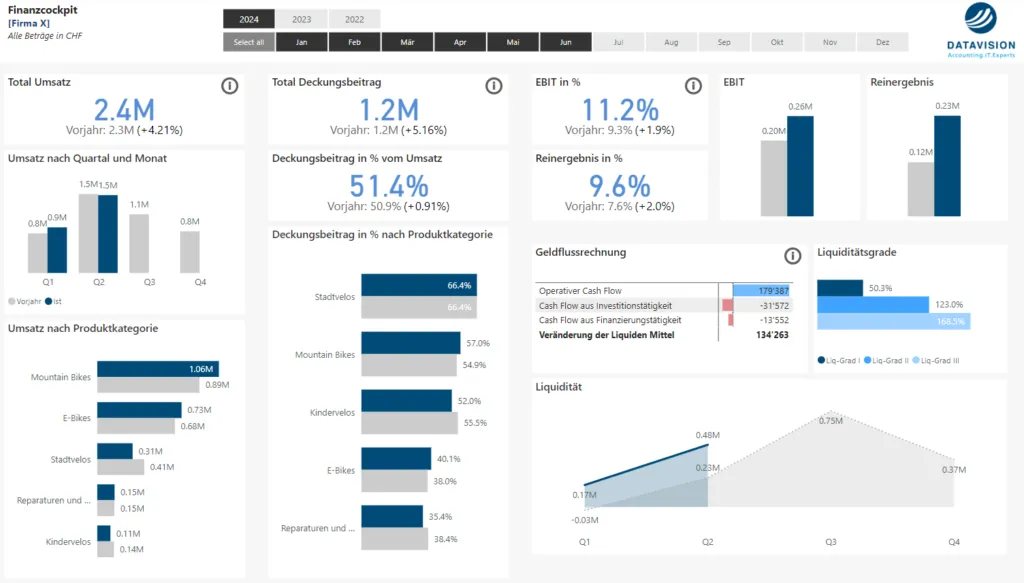Toggle the Mai month slicer

[x=513, y=42]
